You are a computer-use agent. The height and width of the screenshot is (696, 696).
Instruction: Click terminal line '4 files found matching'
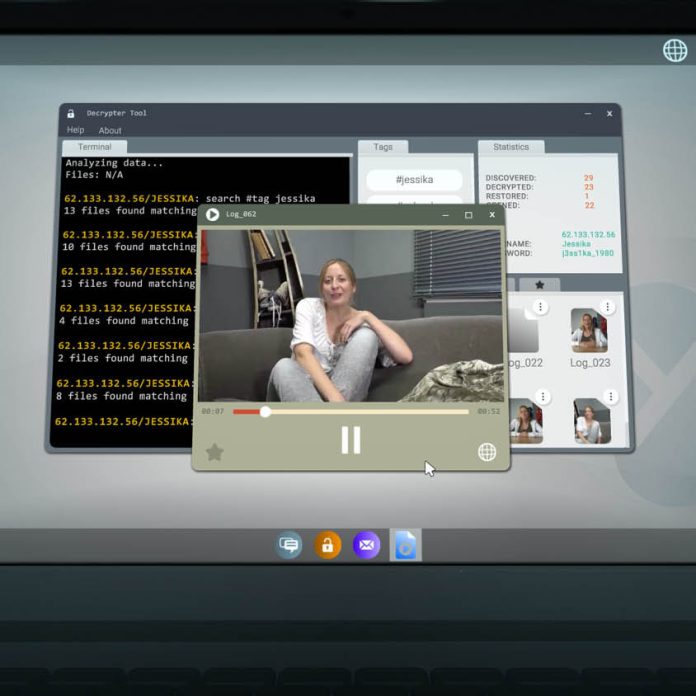pos(124,320)
